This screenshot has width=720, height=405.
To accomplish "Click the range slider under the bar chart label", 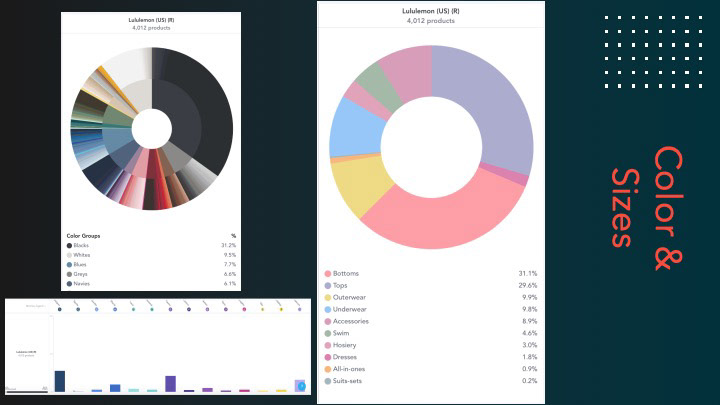I will coord(27,392).
